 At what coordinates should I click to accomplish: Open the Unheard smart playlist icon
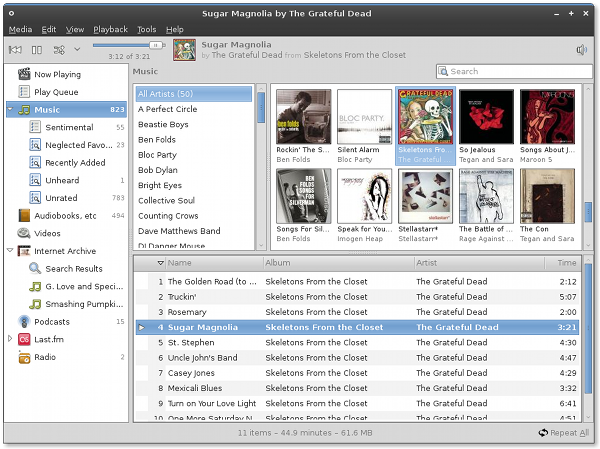click(35, 180)
